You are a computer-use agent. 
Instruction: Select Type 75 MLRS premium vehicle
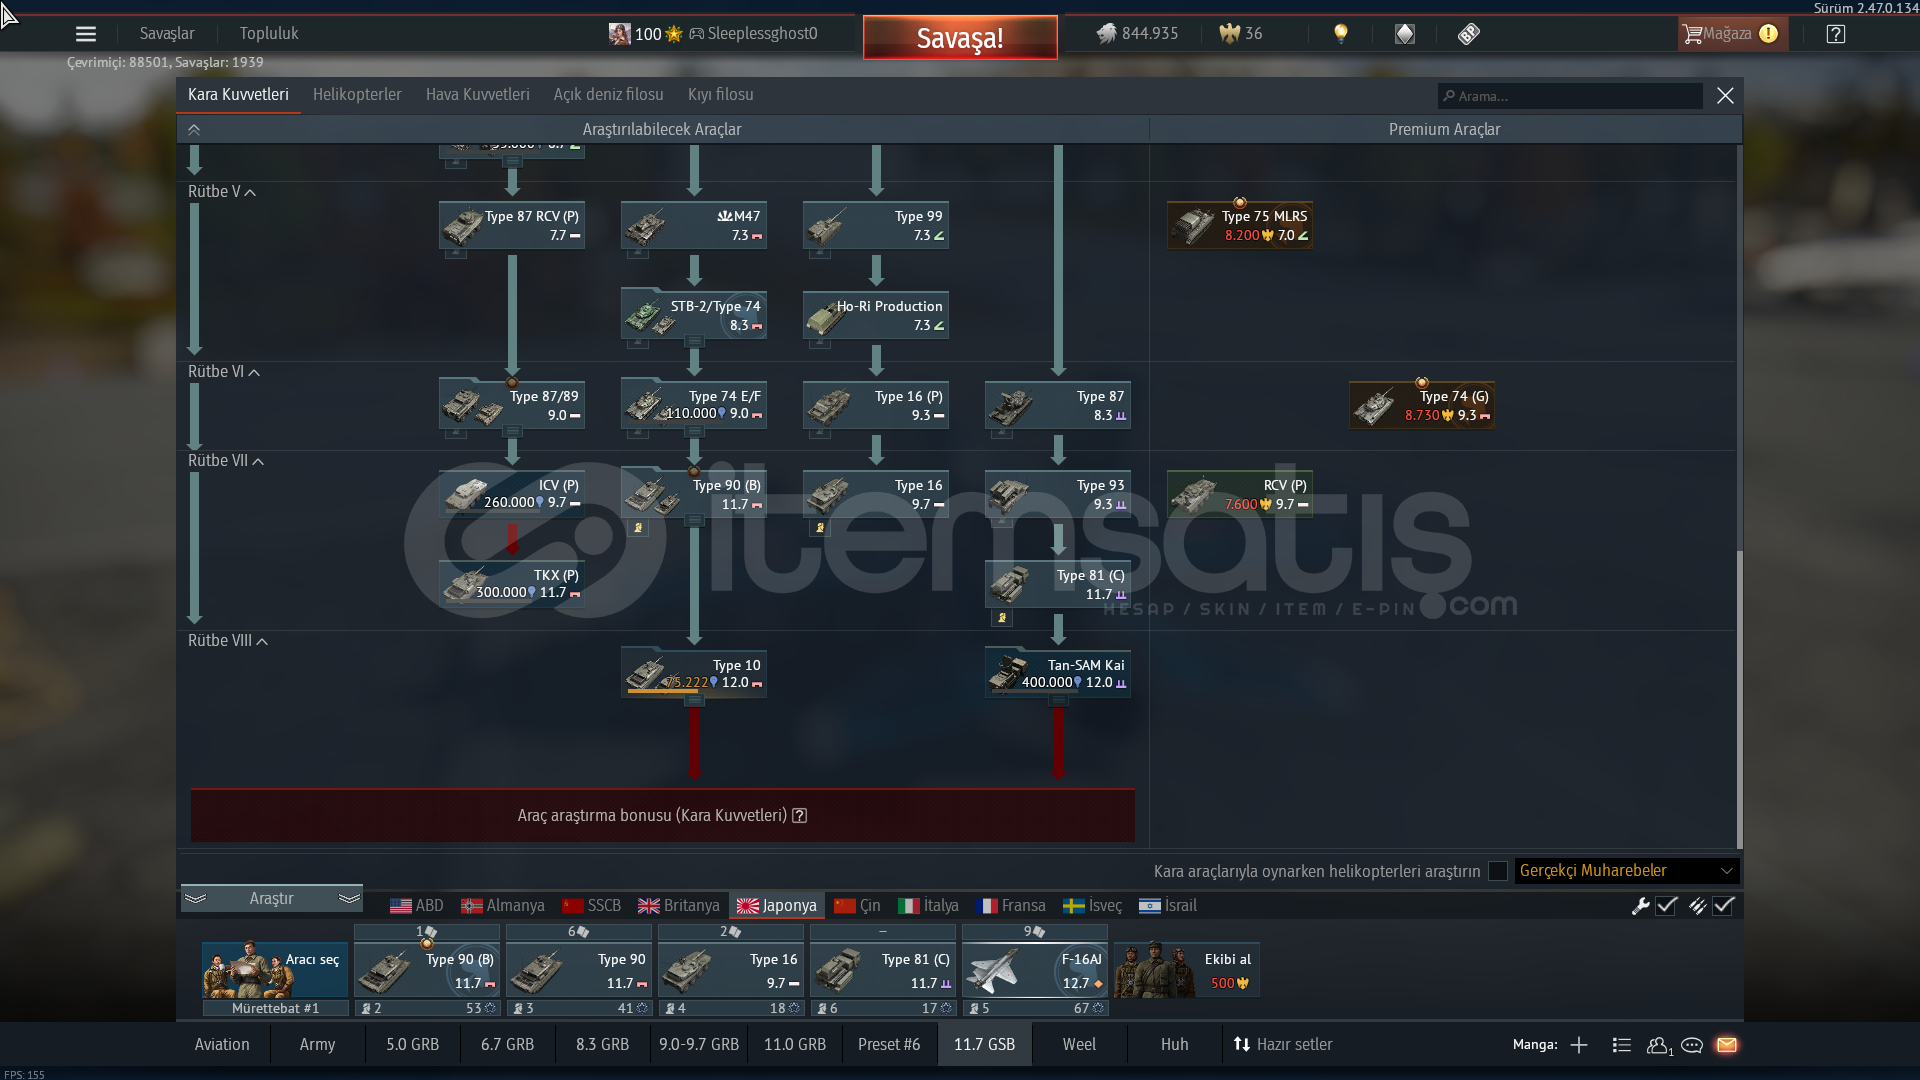point(1240,225)
